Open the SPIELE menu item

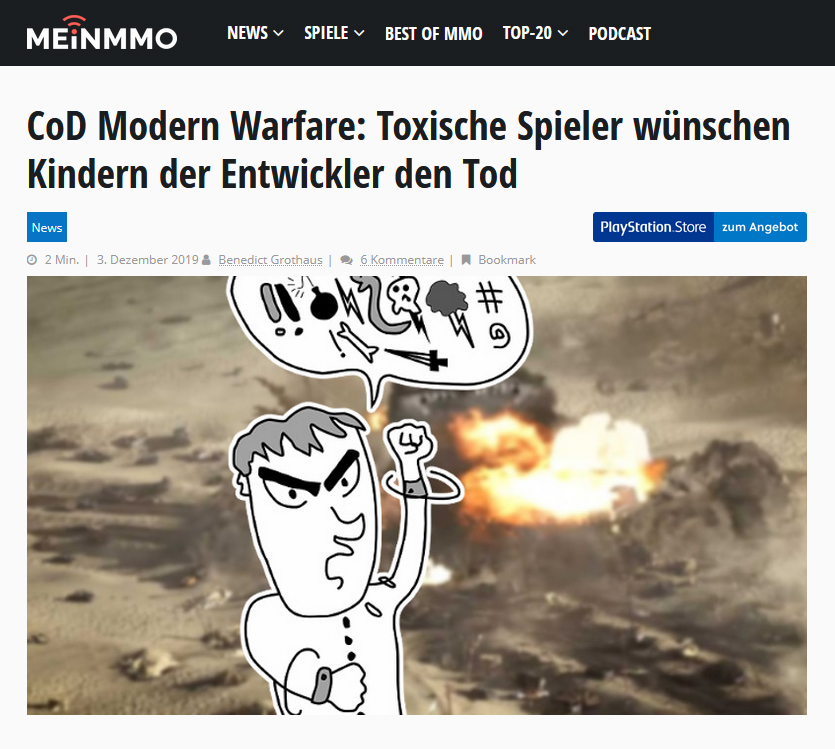[326, 33]
